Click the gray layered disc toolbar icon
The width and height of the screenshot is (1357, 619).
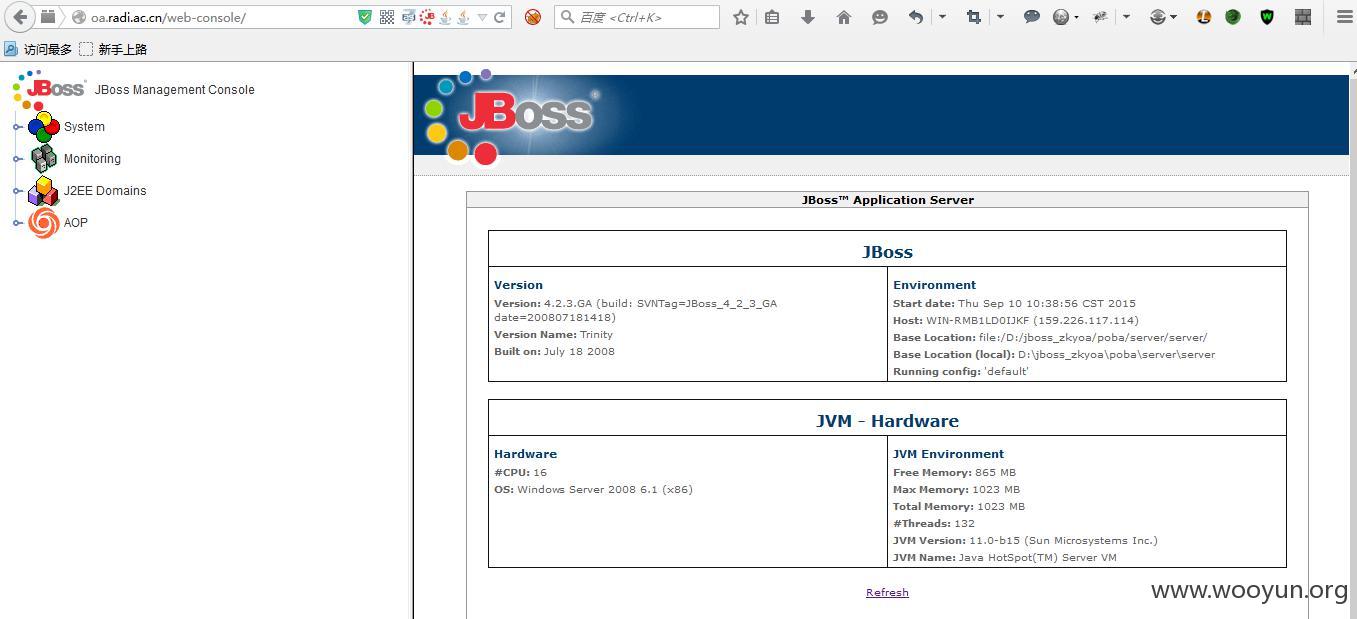click(x=1158, y=17)
